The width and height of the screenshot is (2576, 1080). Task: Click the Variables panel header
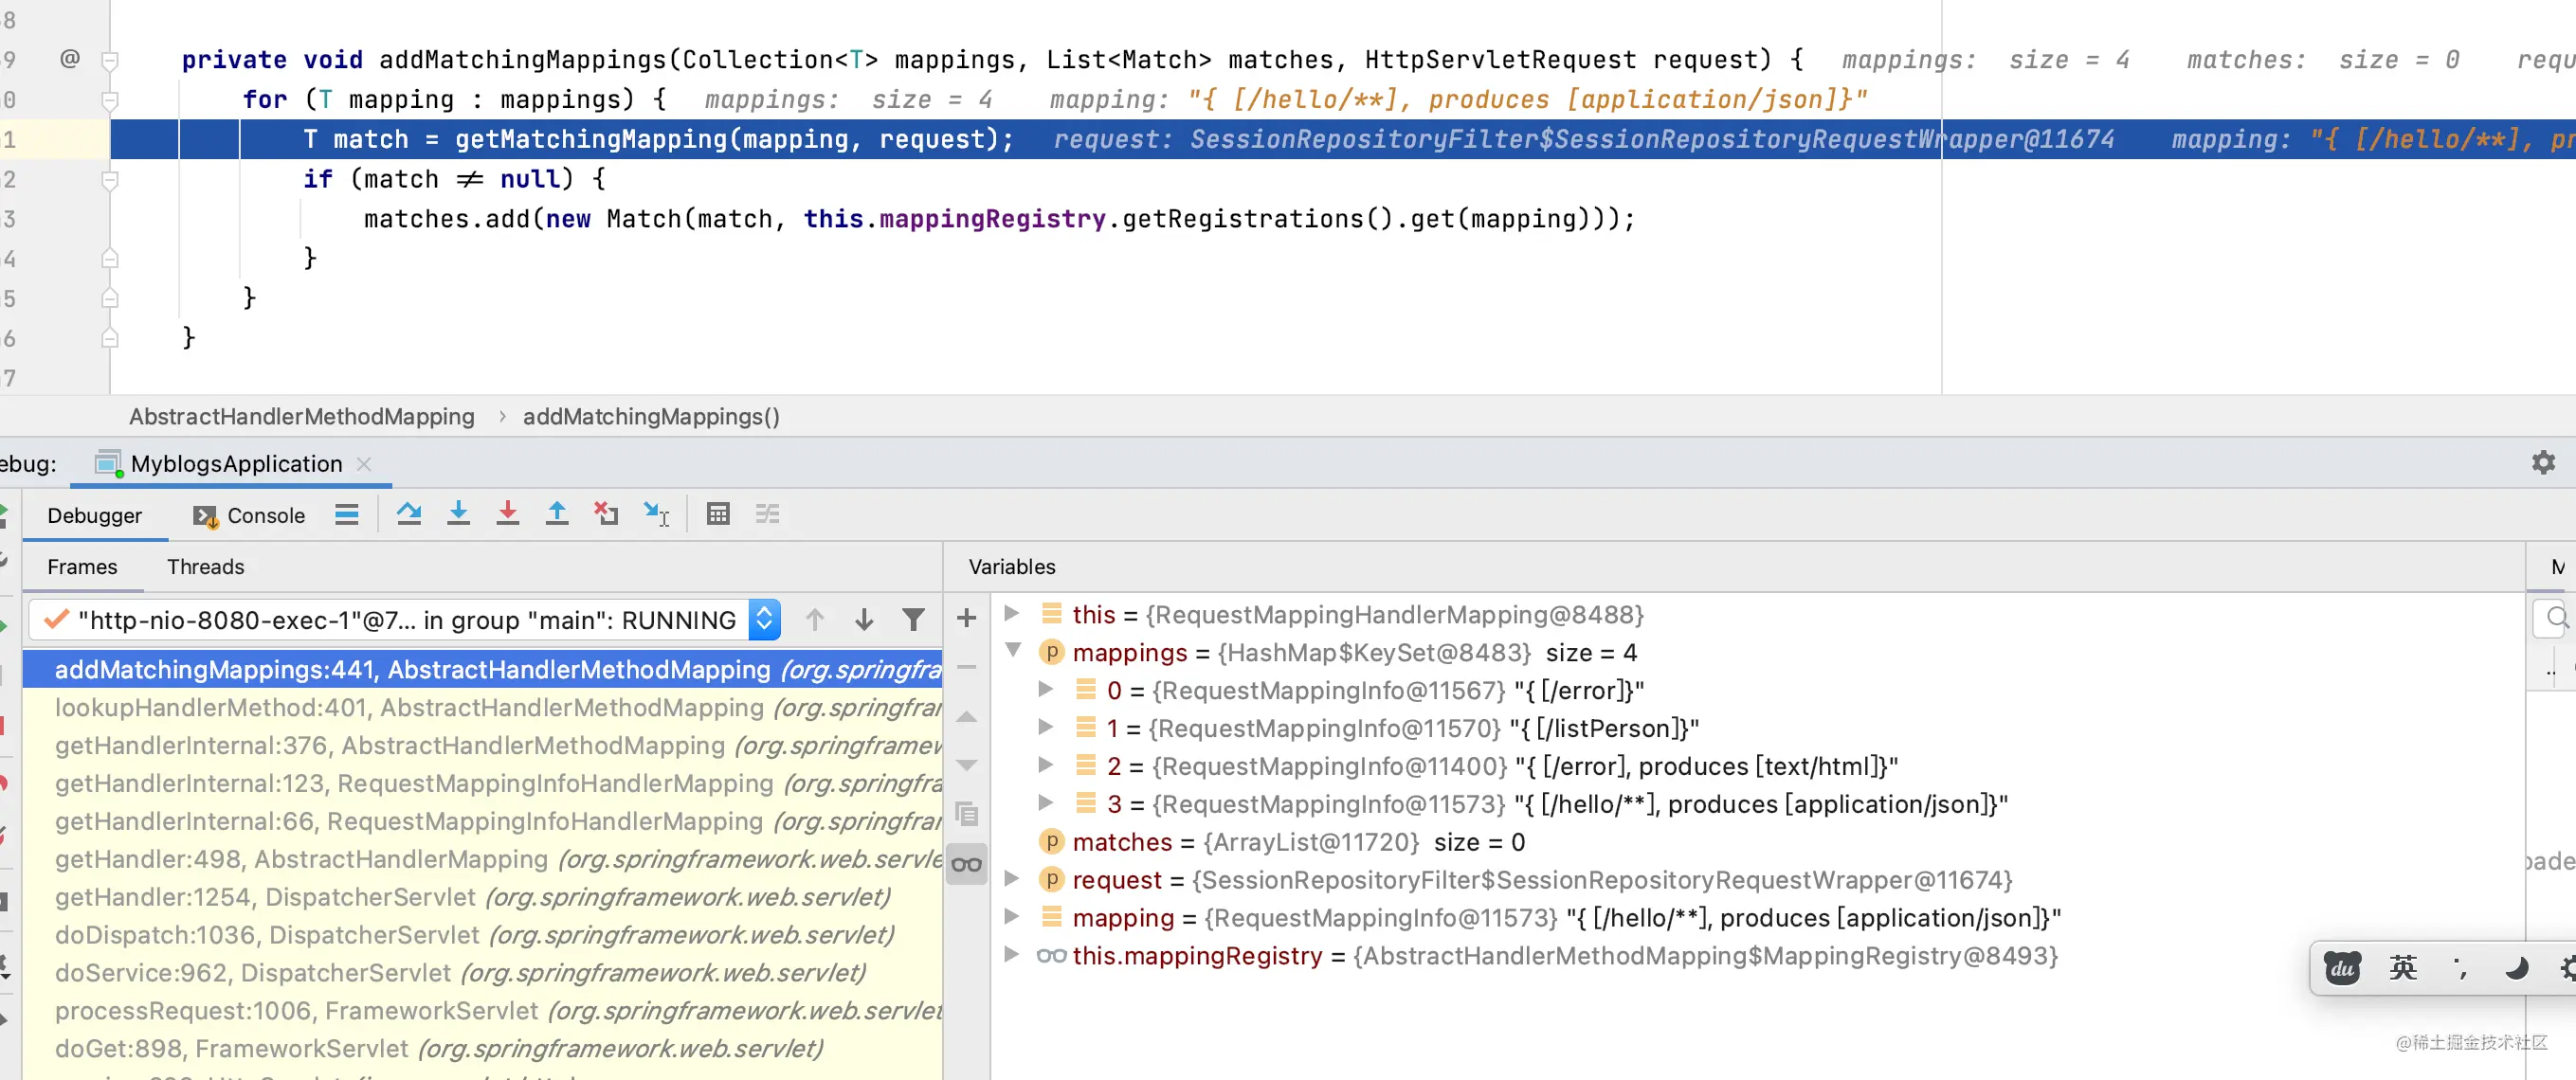coord(1012,567)
